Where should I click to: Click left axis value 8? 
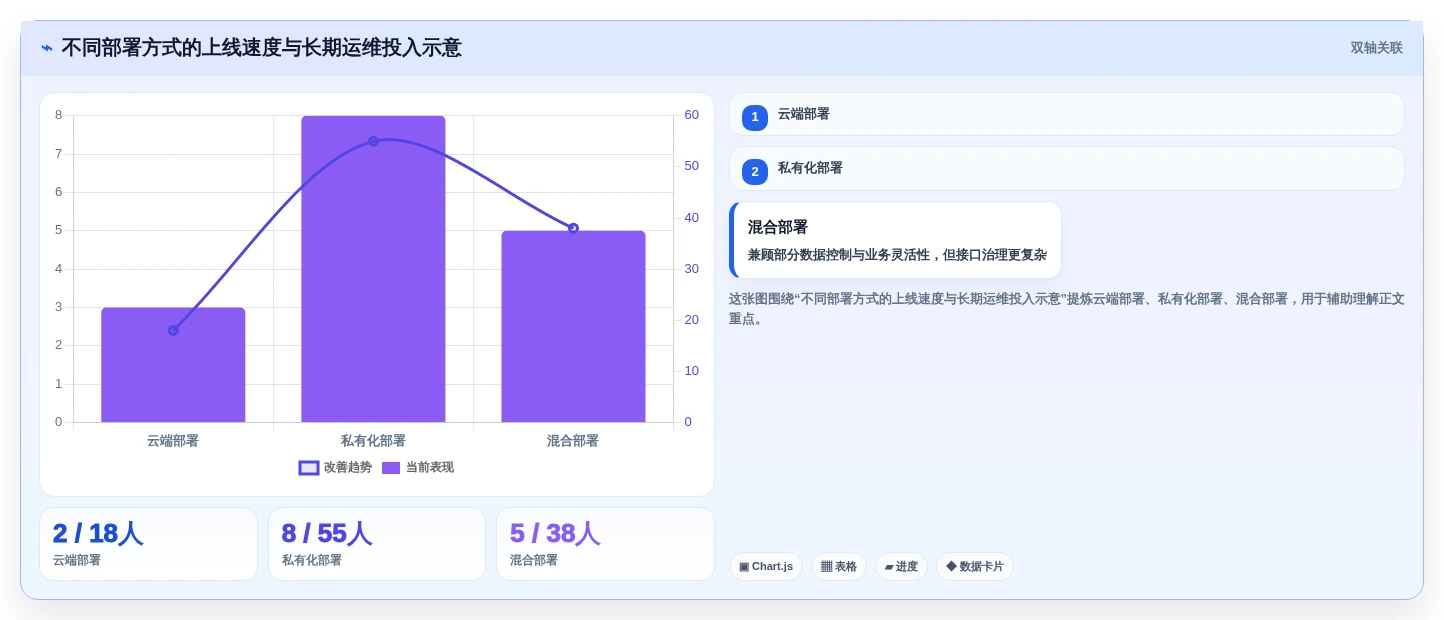click(58, 115)
